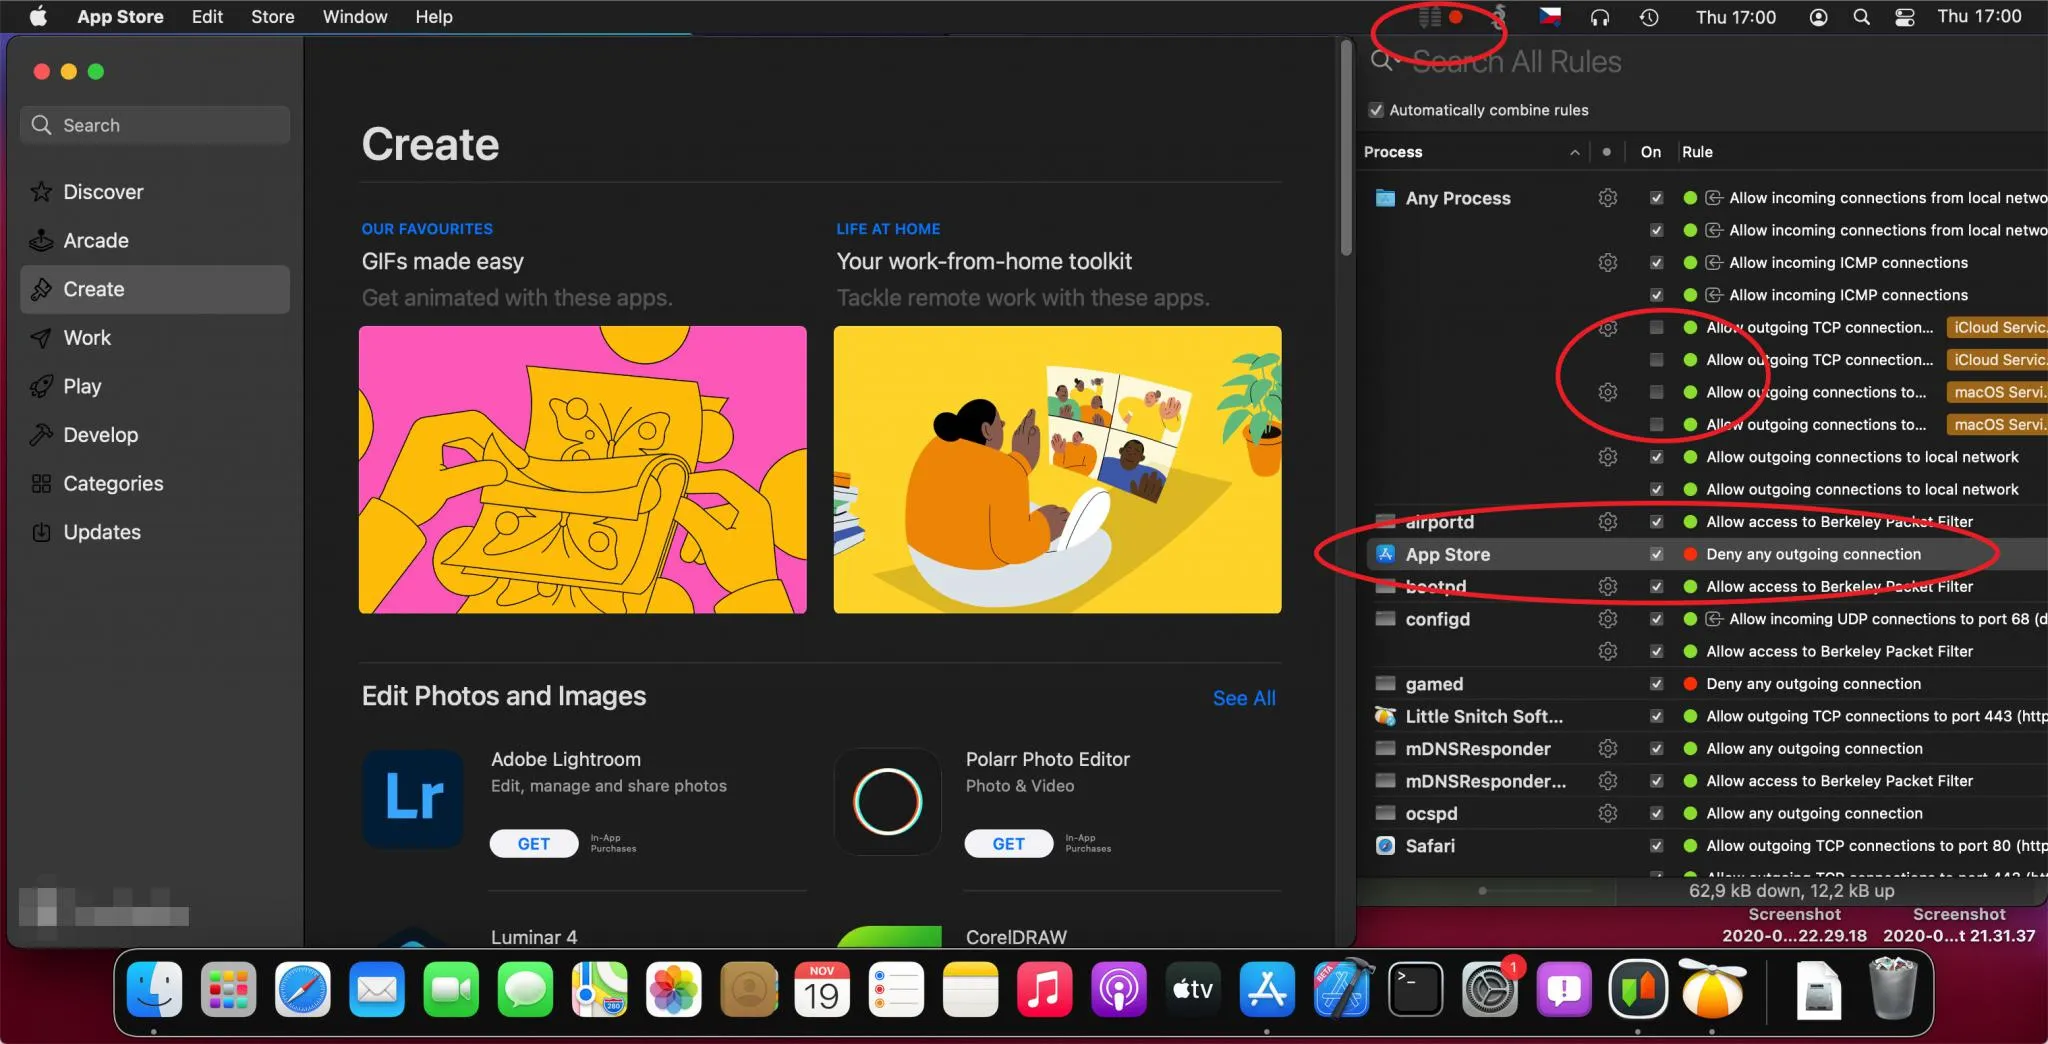2048x1044 pixels.
Task: Click the gear icon in the bootpd row
Action: tap(1607, 586)
